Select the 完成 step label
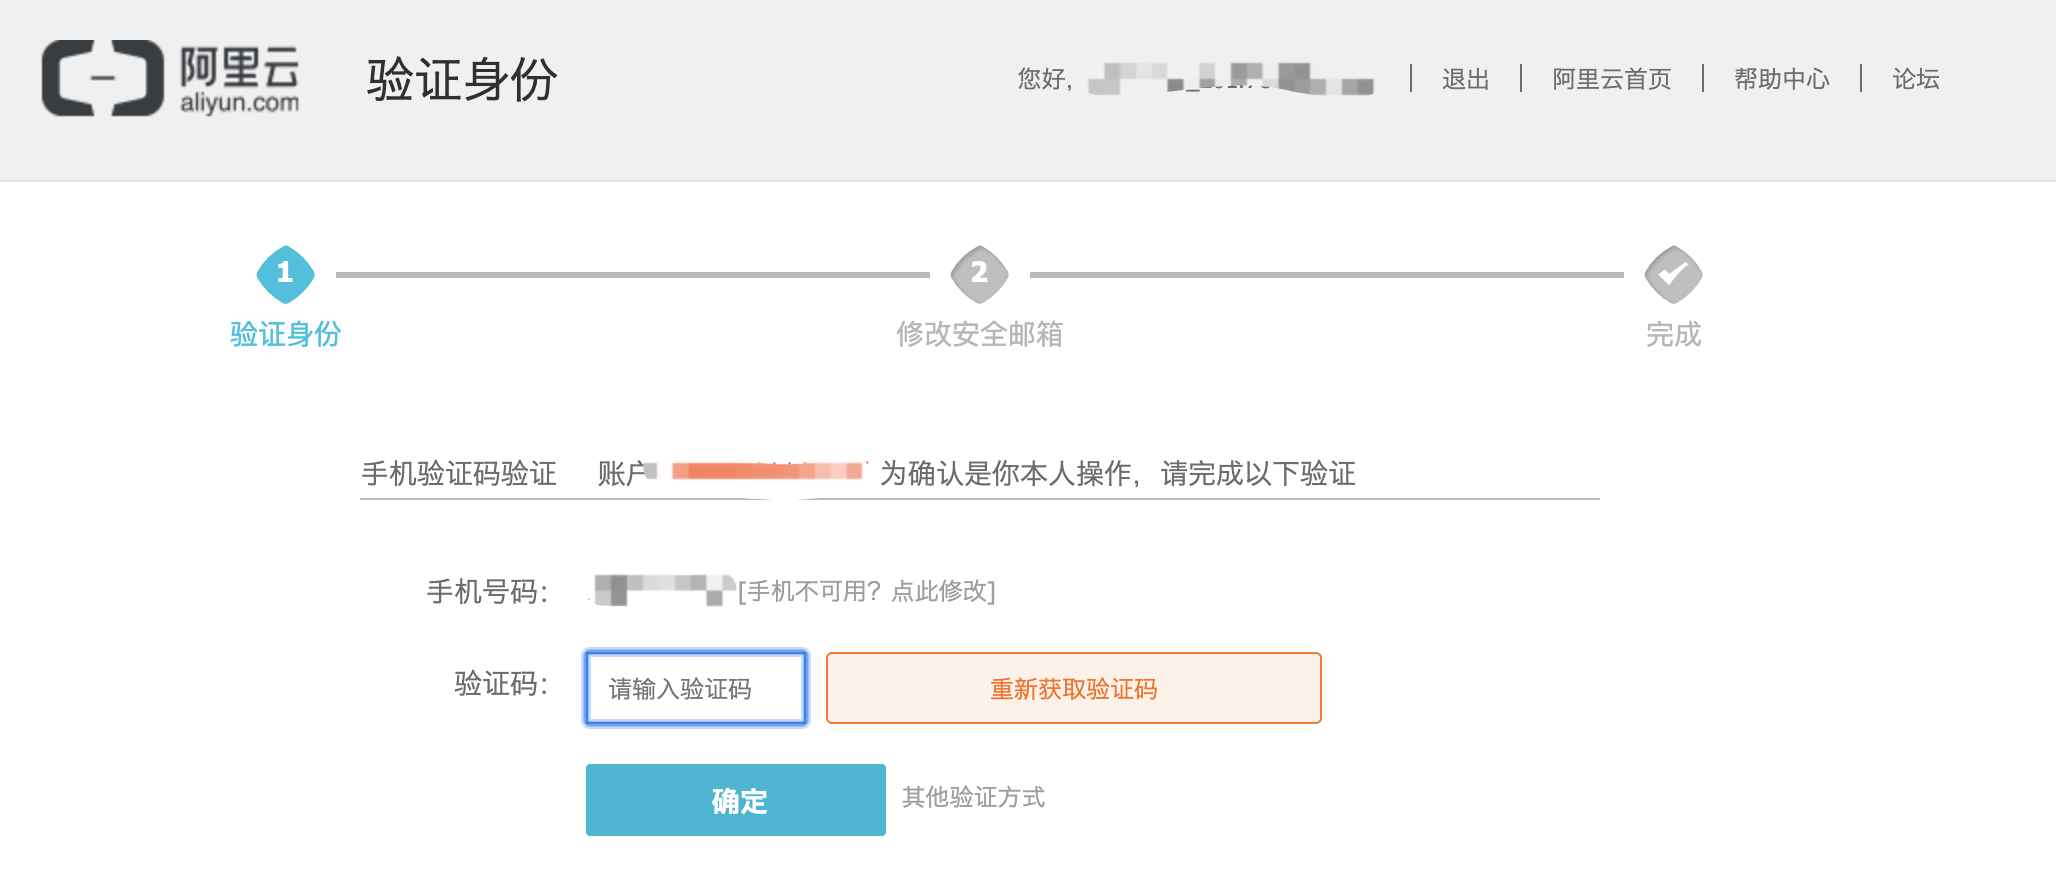 [x=1673, y=334]
